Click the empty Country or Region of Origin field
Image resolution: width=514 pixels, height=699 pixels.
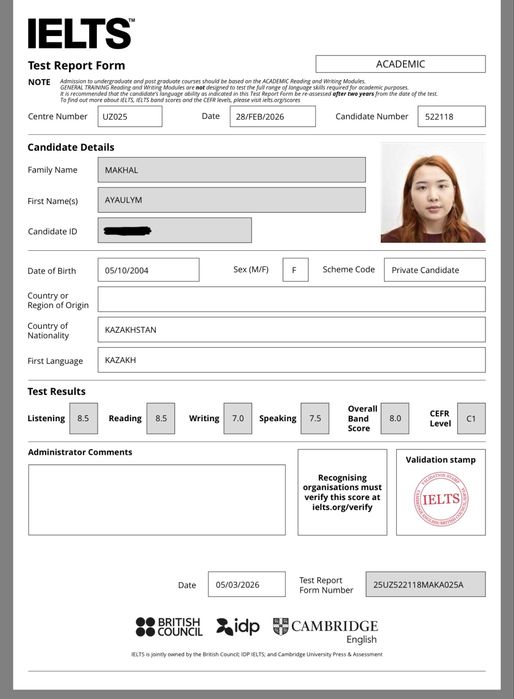pos(292,299)
